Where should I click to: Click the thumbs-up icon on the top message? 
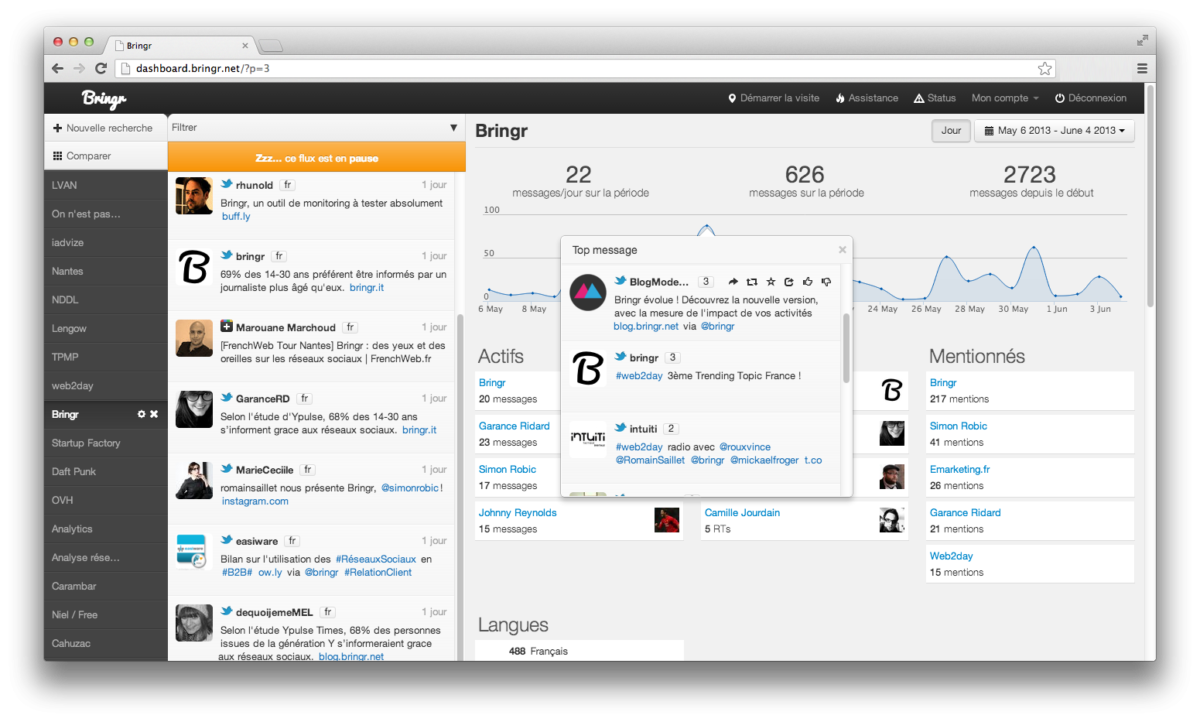click(x=806, y=282)
